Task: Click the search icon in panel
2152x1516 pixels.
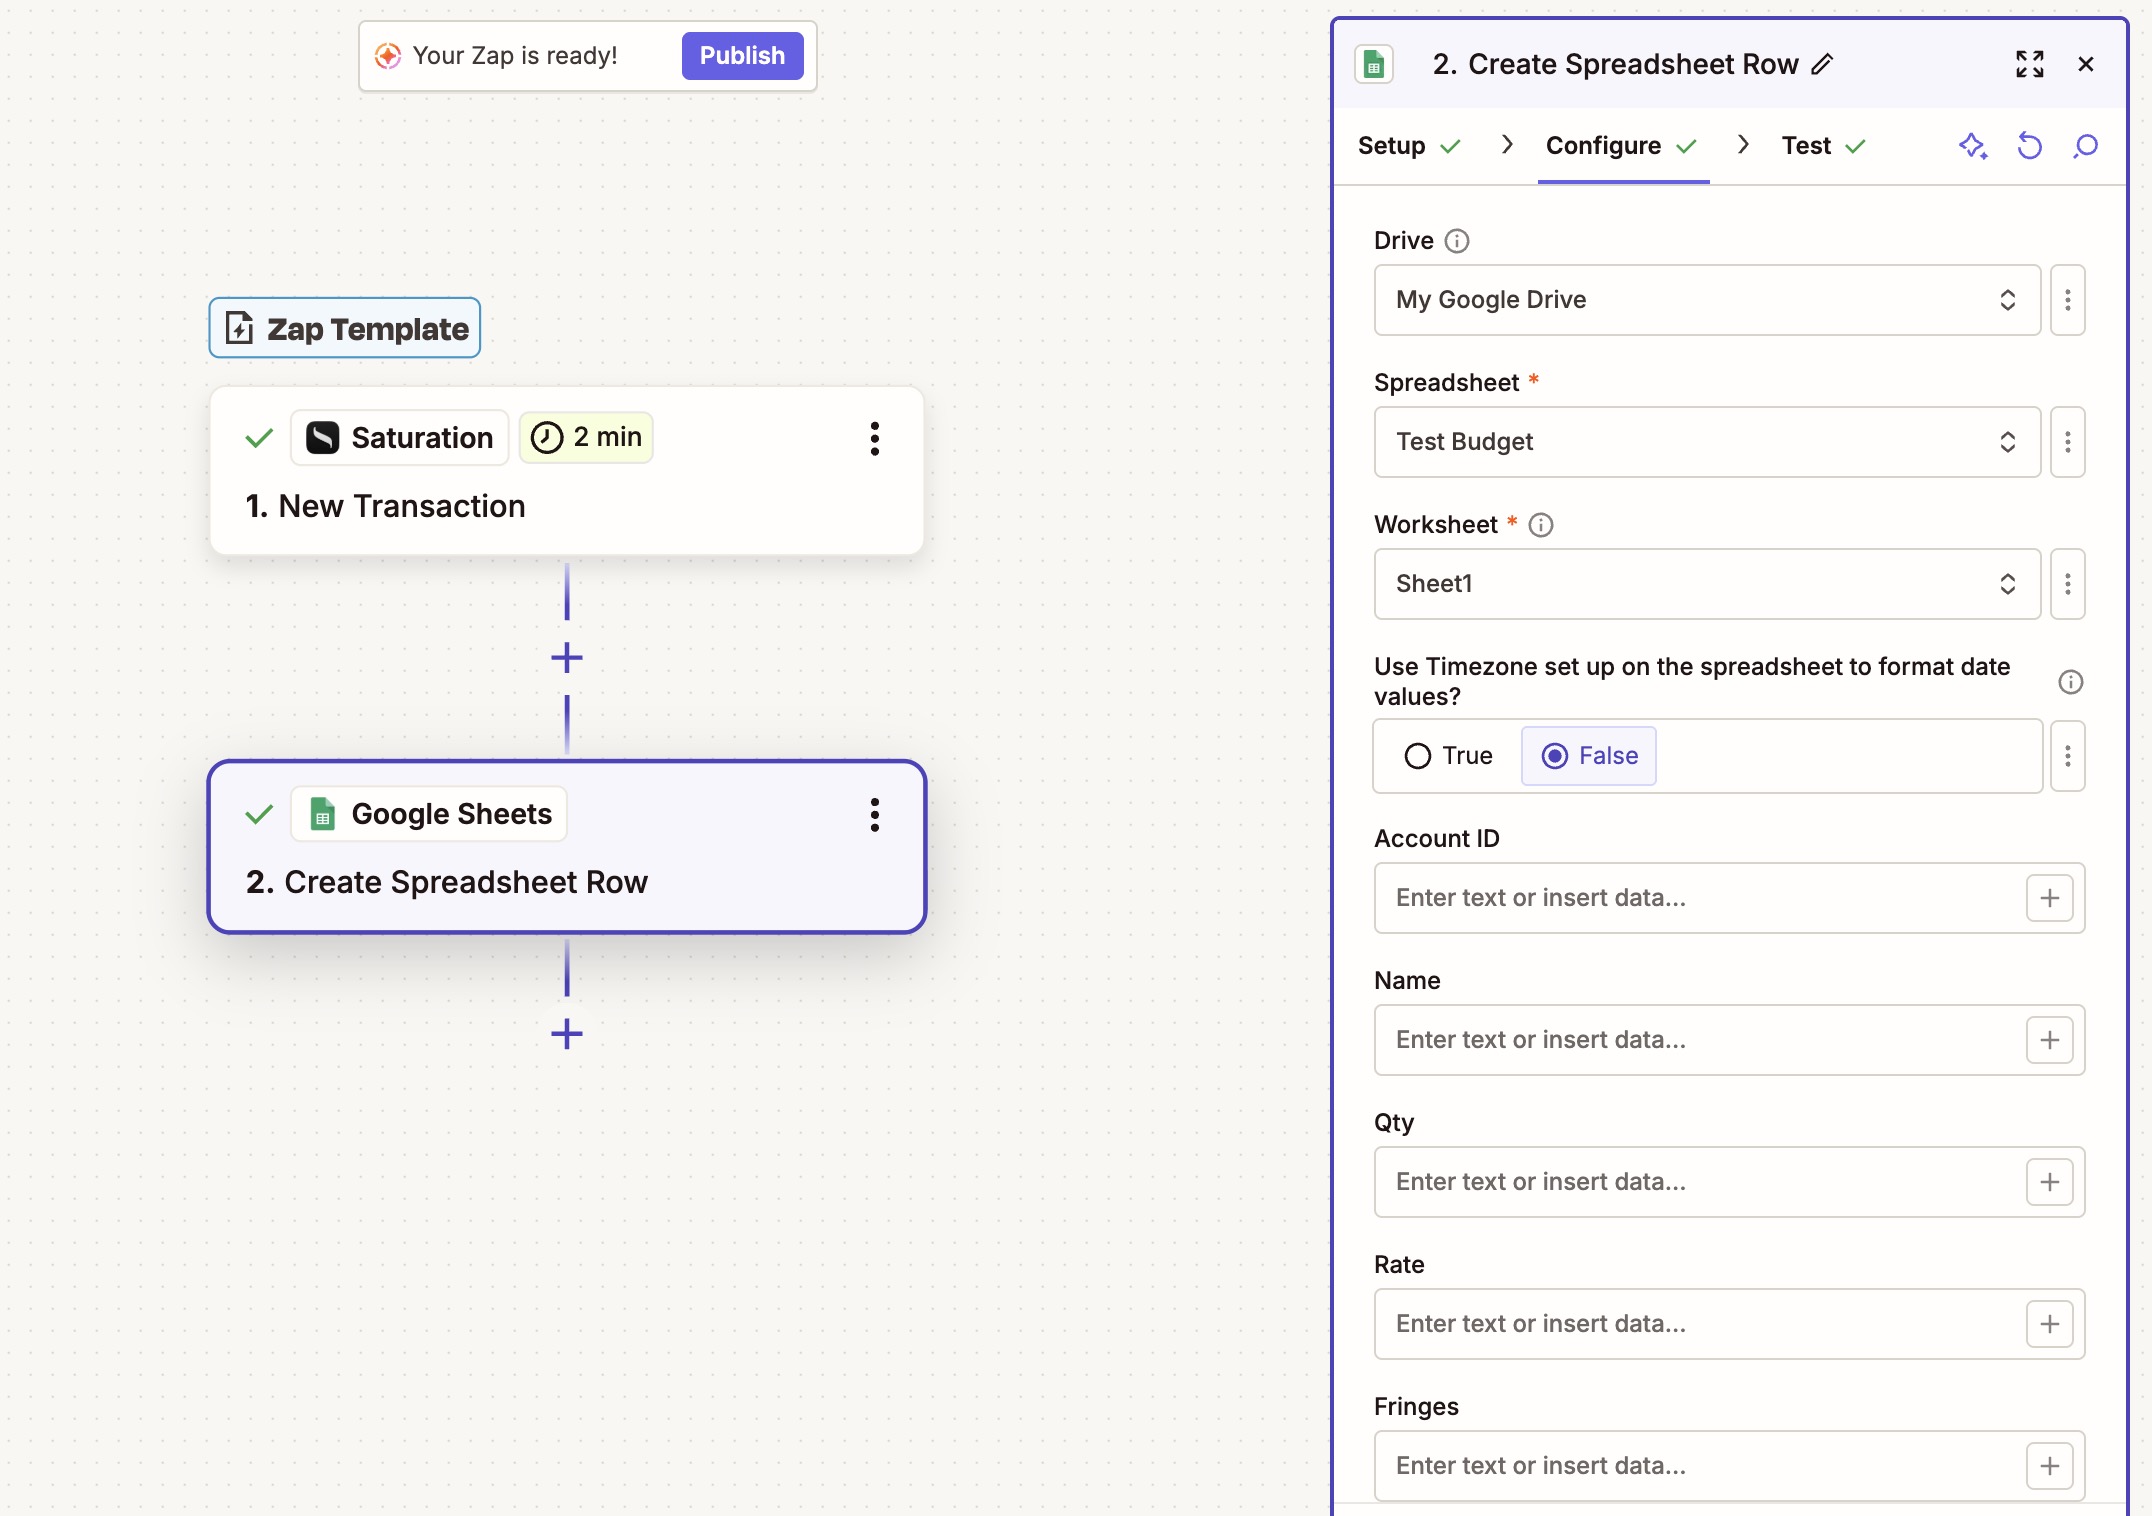Action: pyautogui.click(x=2086, y=146)
